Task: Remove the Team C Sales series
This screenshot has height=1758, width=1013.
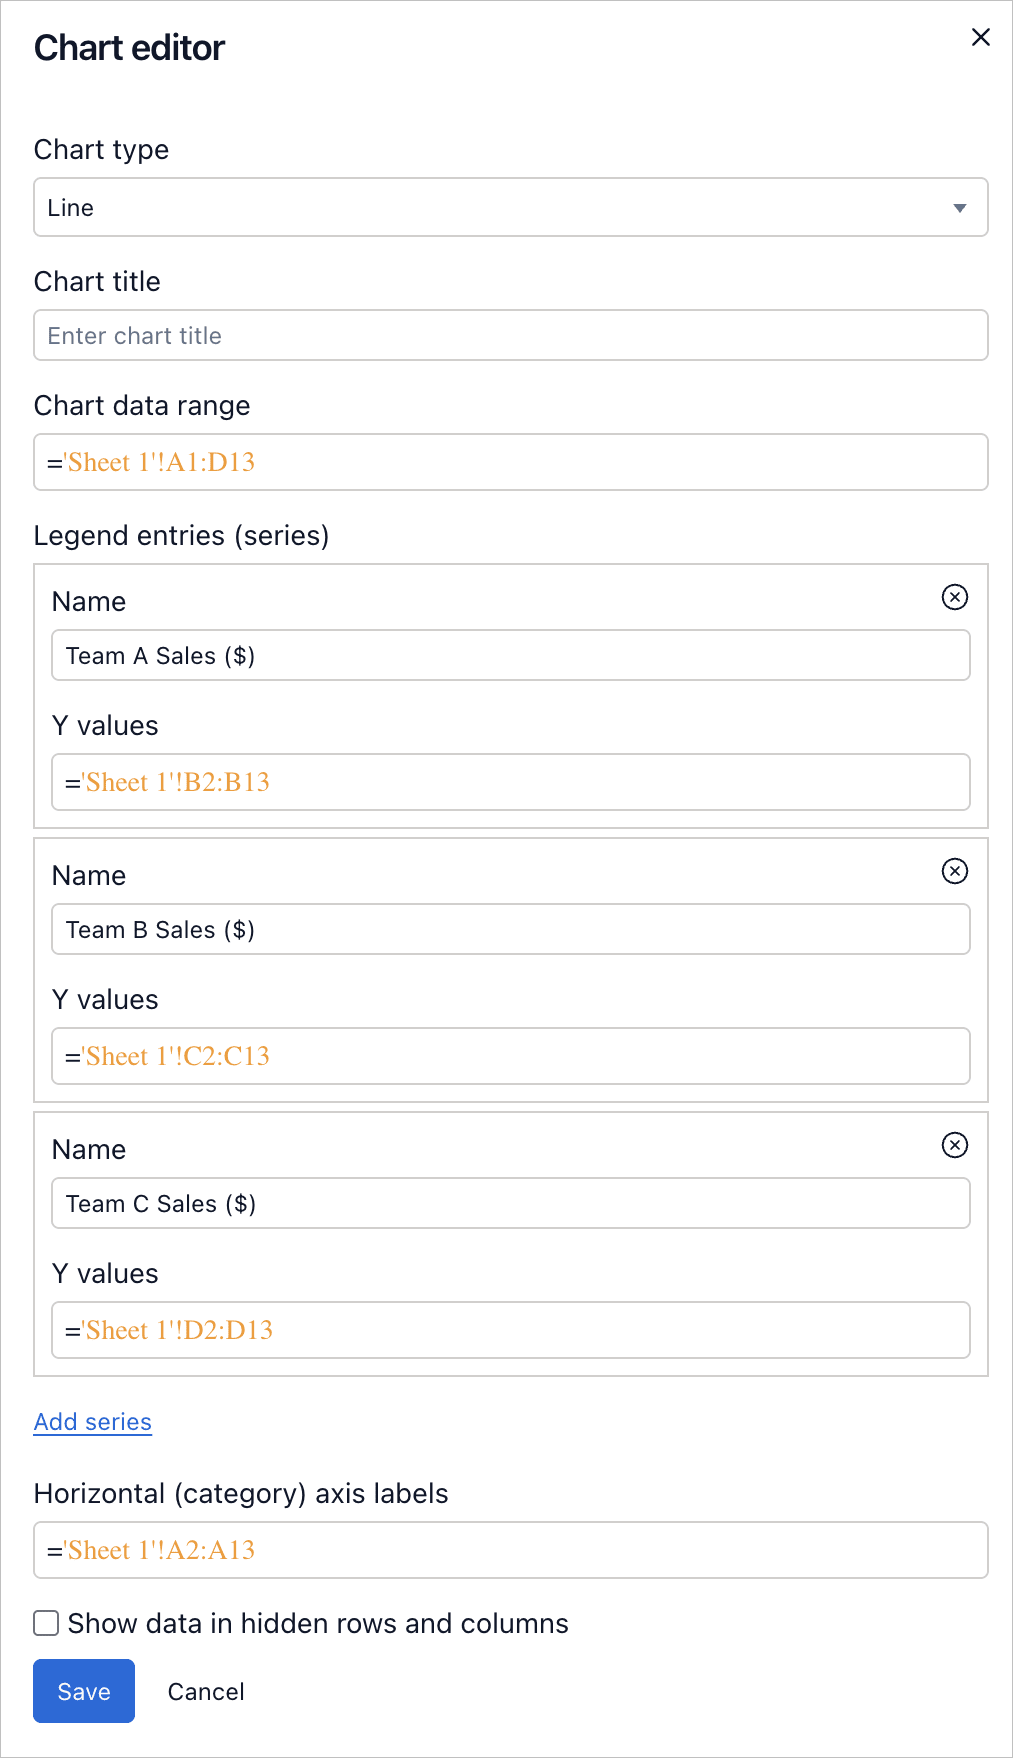Action: pyautogui.click(x=955, y=1145)
